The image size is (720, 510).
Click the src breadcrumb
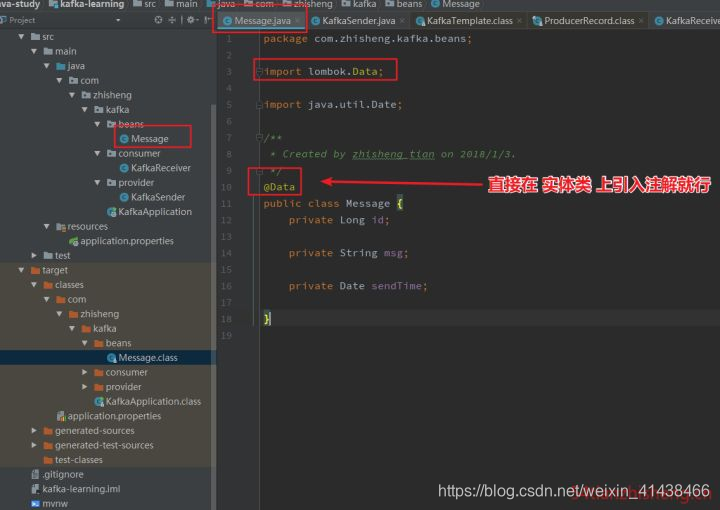click(144, 4)
